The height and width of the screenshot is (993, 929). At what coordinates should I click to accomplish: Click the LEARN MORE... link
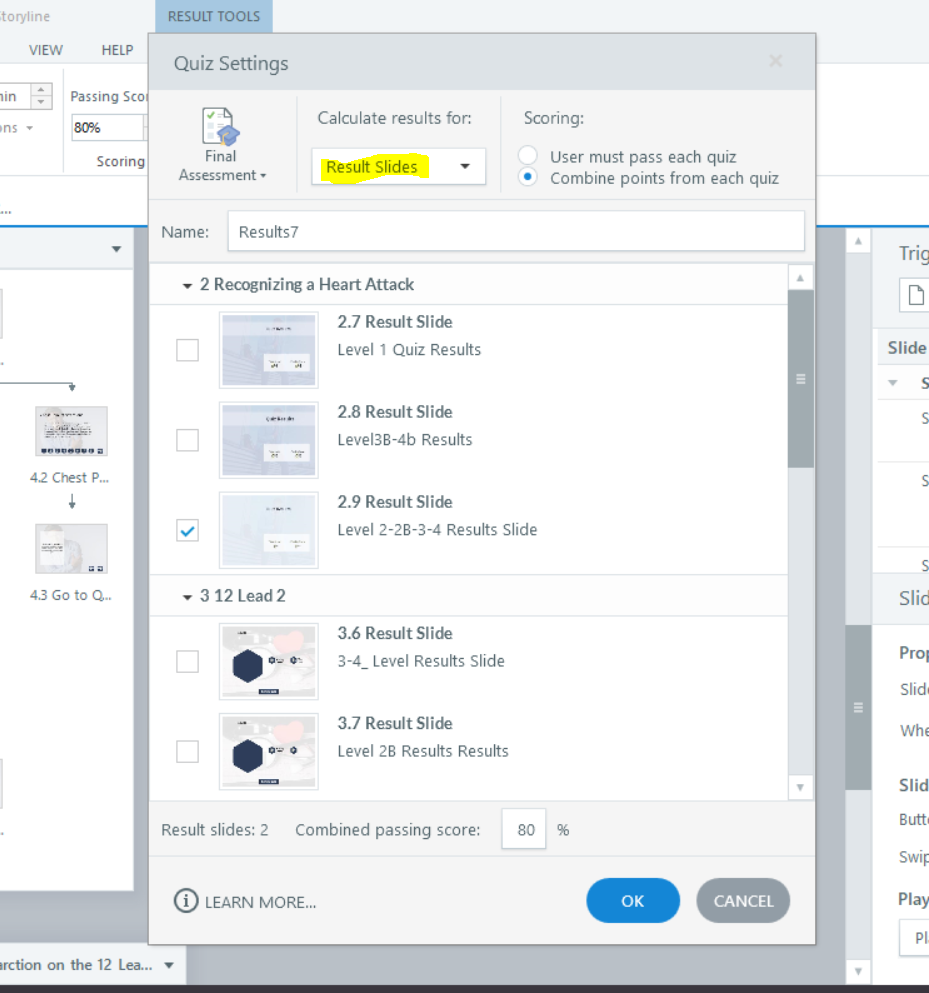point(260,902)
